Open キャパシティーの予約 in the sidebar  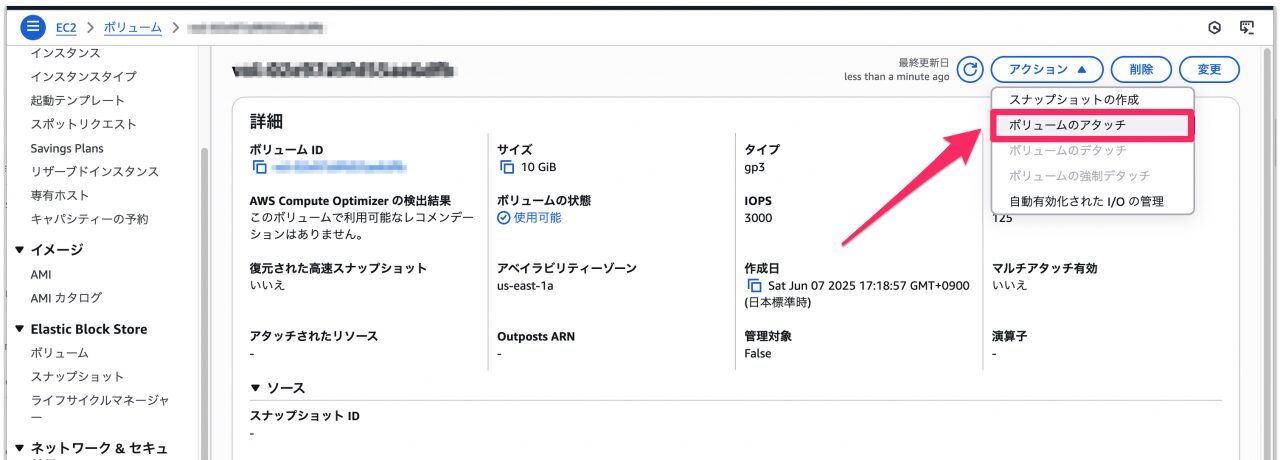coord(89,219)
